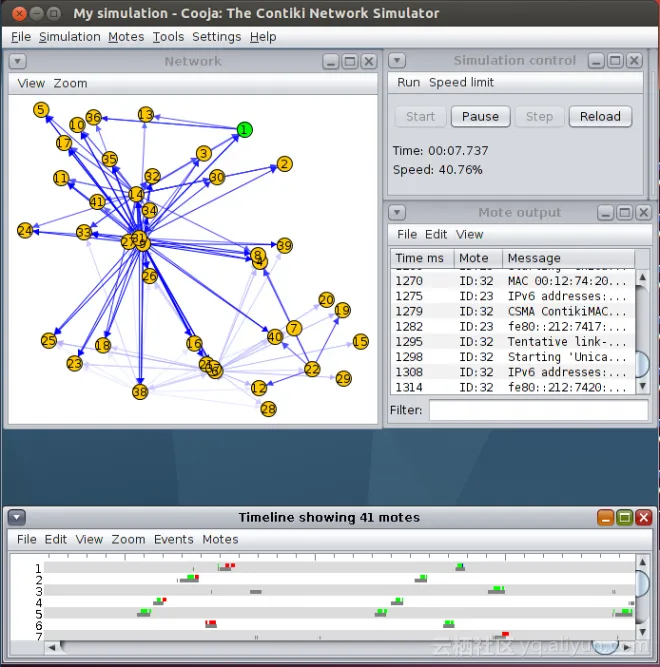The height and width of the screenshot is (667, 660).
Task: Select mote node 24 on left edge
Action: 25,231
